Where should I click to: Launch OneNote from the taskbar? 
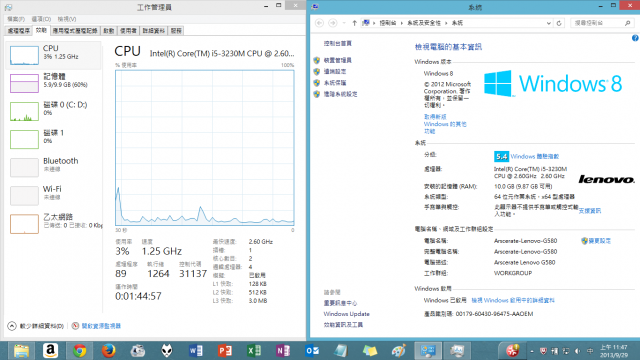click(283, 351)
